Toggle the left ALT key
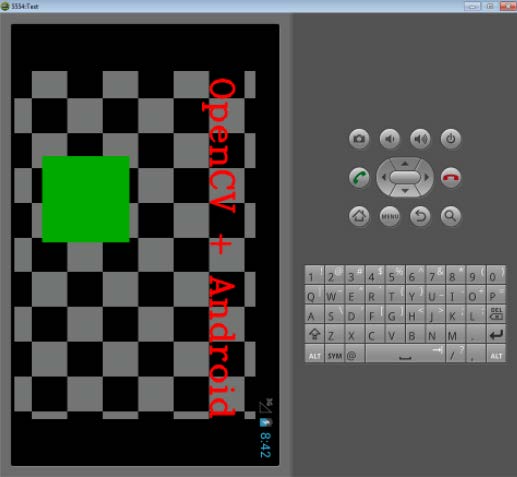517x477 pixels. point(314,354)
